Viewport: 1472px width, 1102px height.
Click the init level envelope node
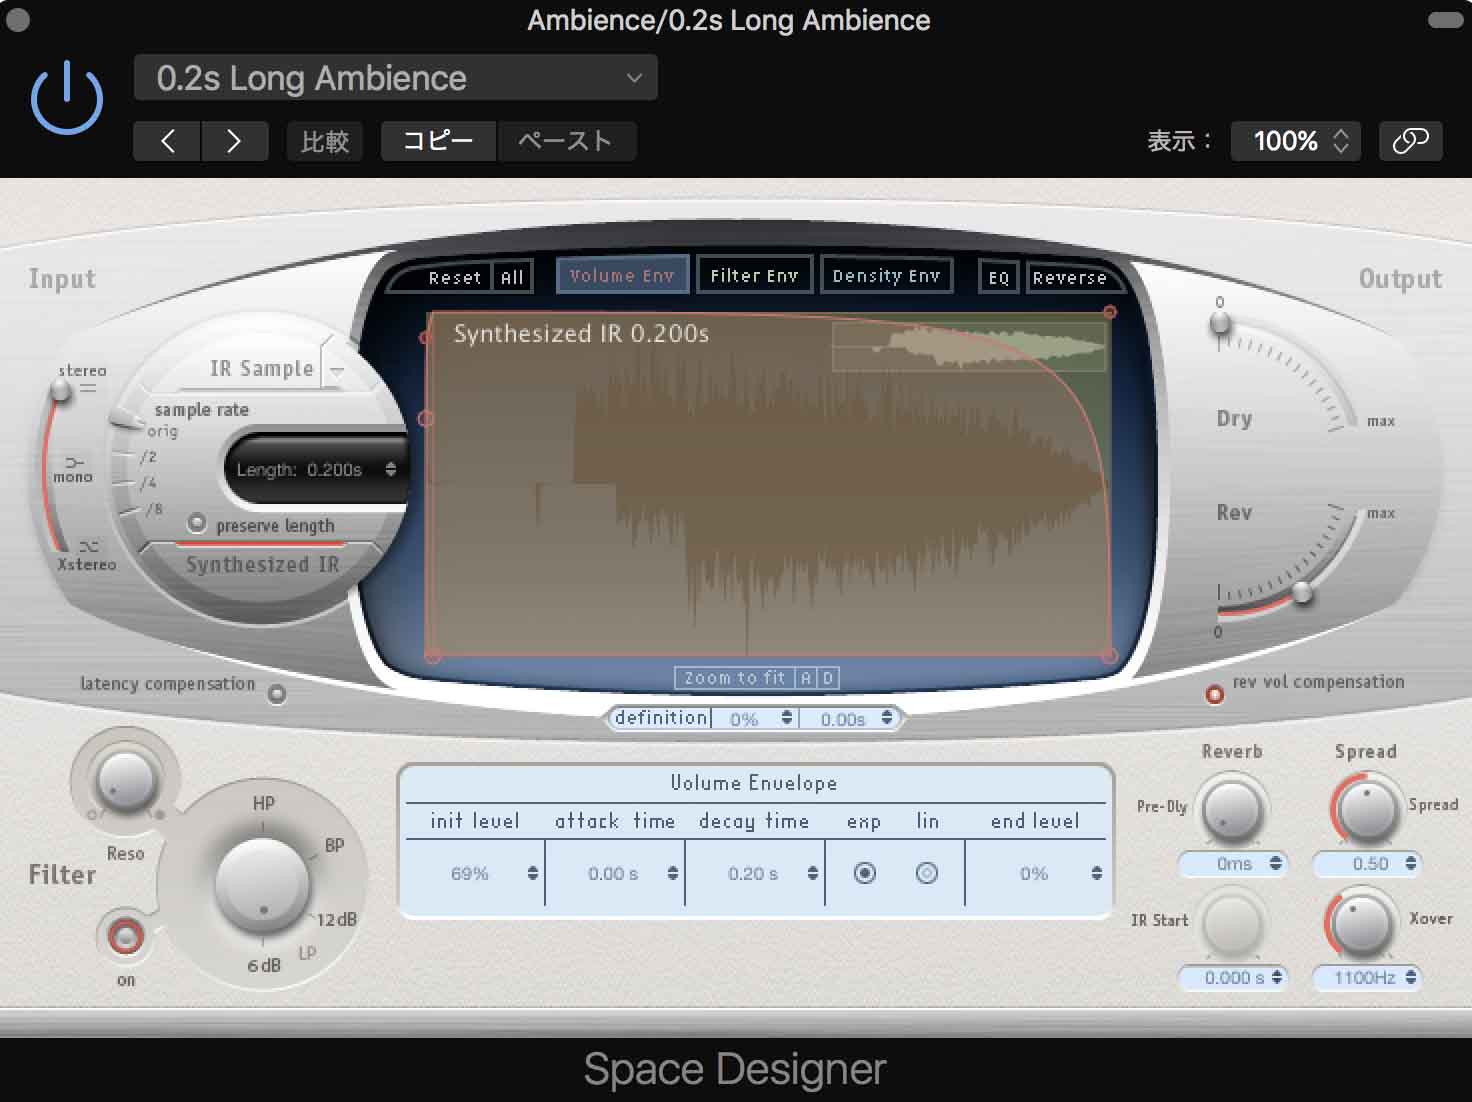coord(426,418)
